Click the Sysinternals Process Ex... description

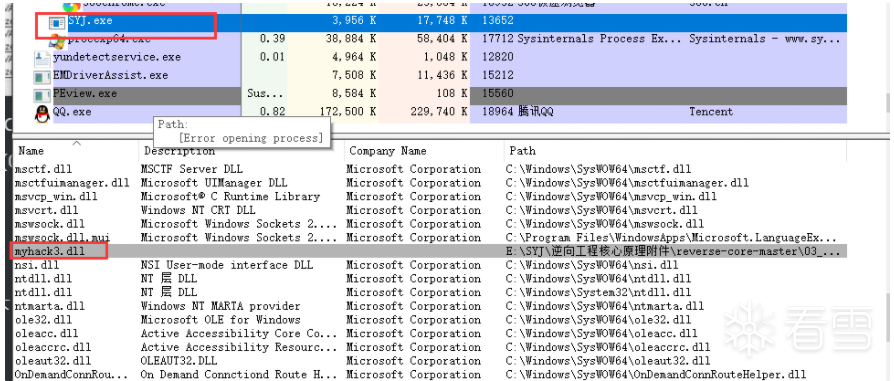point(600,39)
